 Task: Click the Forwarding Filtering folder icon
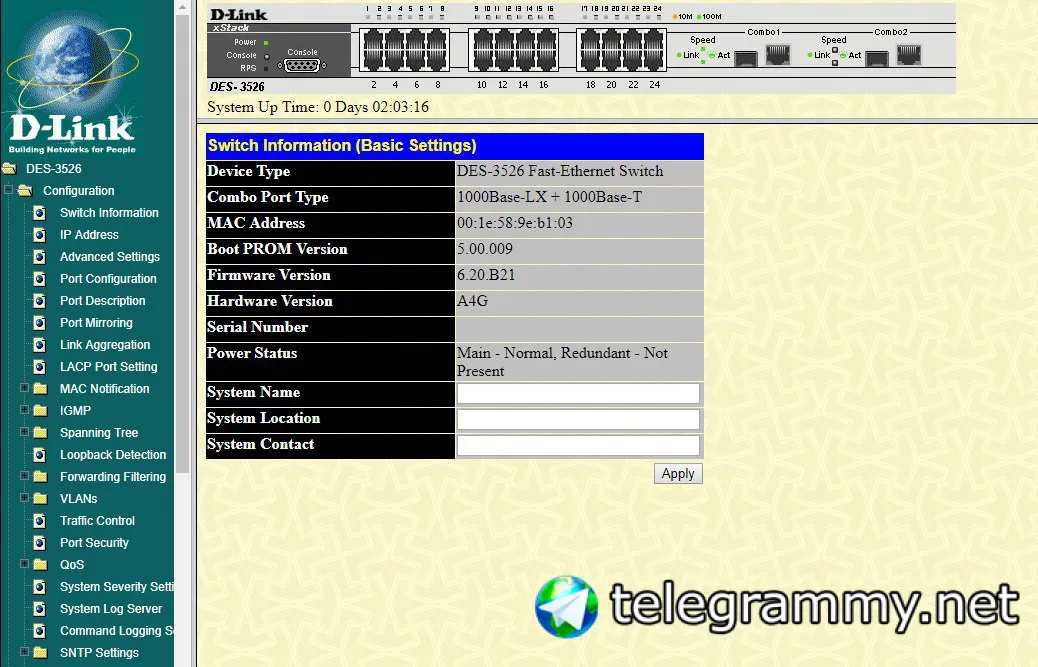click(x=40, y=476)
